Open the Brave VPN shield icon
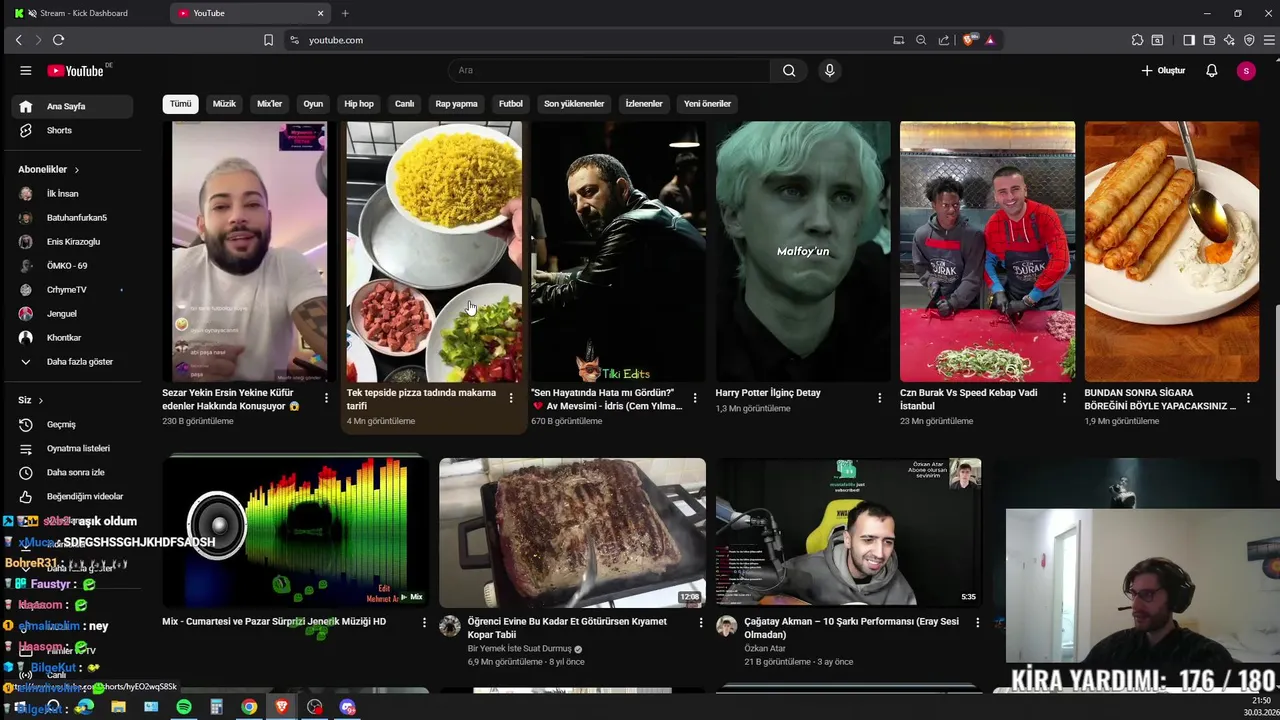 point(1249,40)
